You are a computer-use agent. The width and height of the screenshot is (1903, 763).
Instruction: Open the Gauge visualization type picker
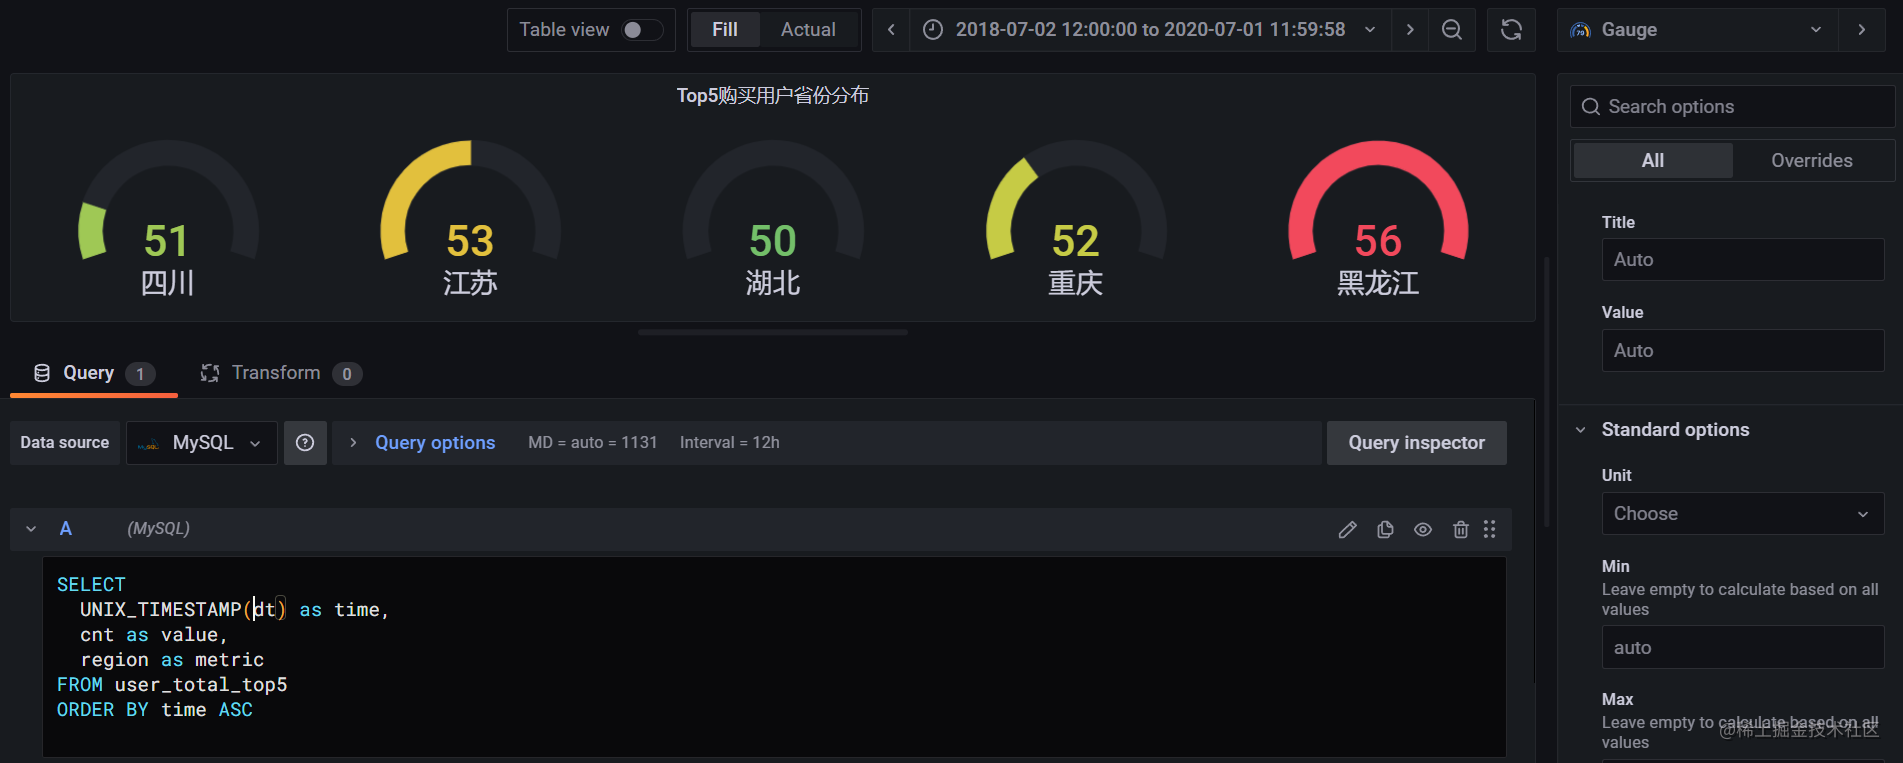point(1697,30)
